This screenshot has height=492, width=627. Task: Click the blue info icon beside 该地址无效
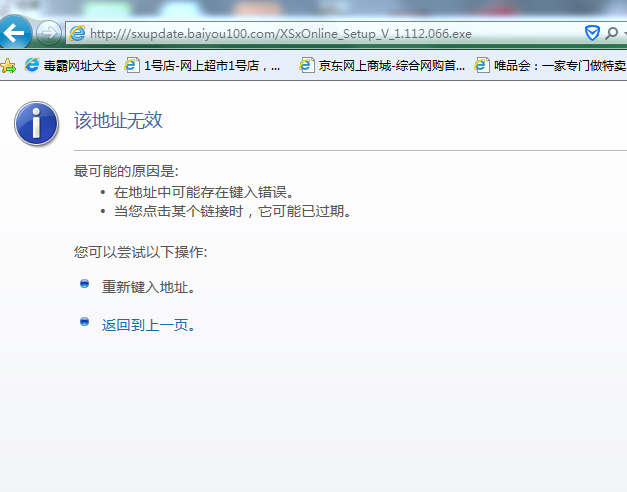coord(36,124)
